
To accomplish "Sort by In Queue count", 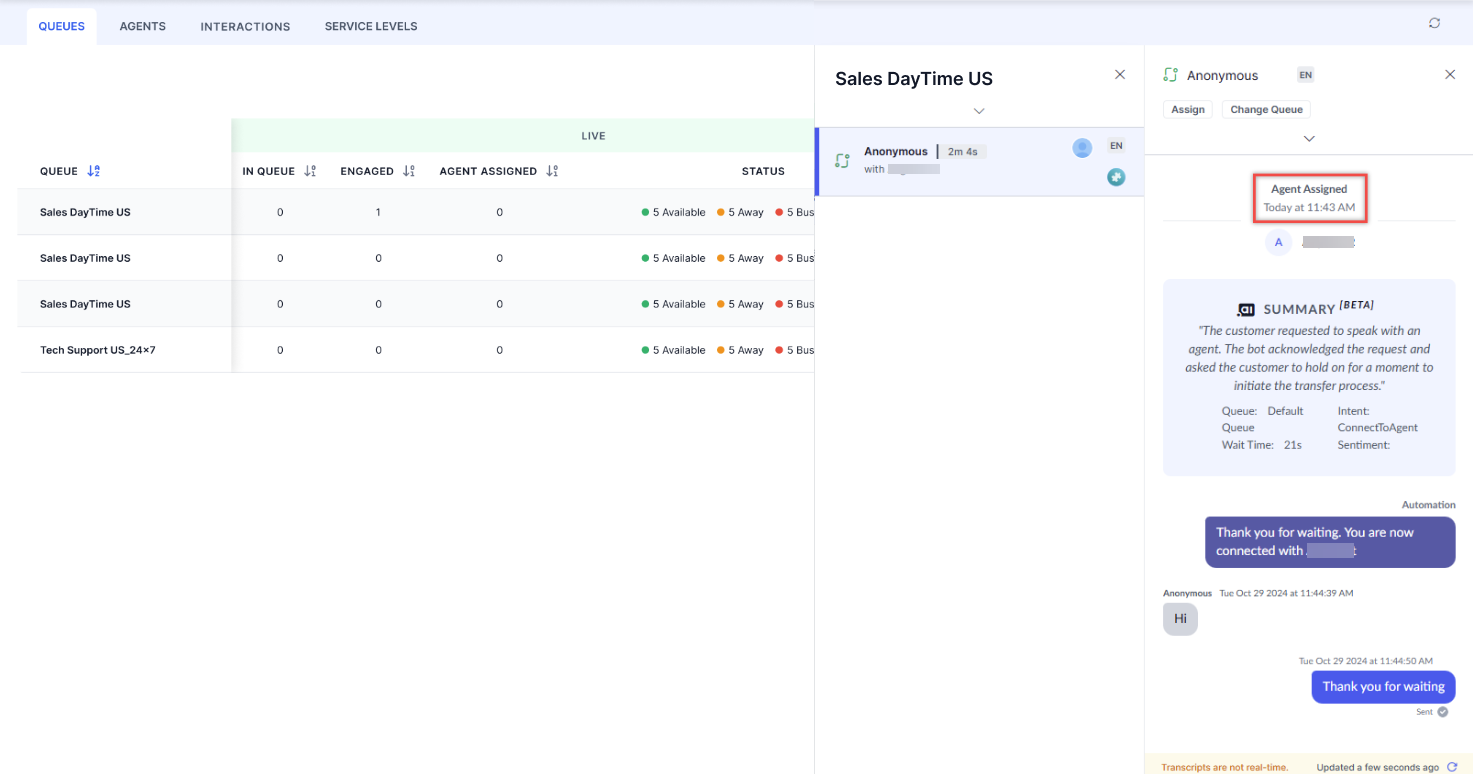I will click(310, 171).
